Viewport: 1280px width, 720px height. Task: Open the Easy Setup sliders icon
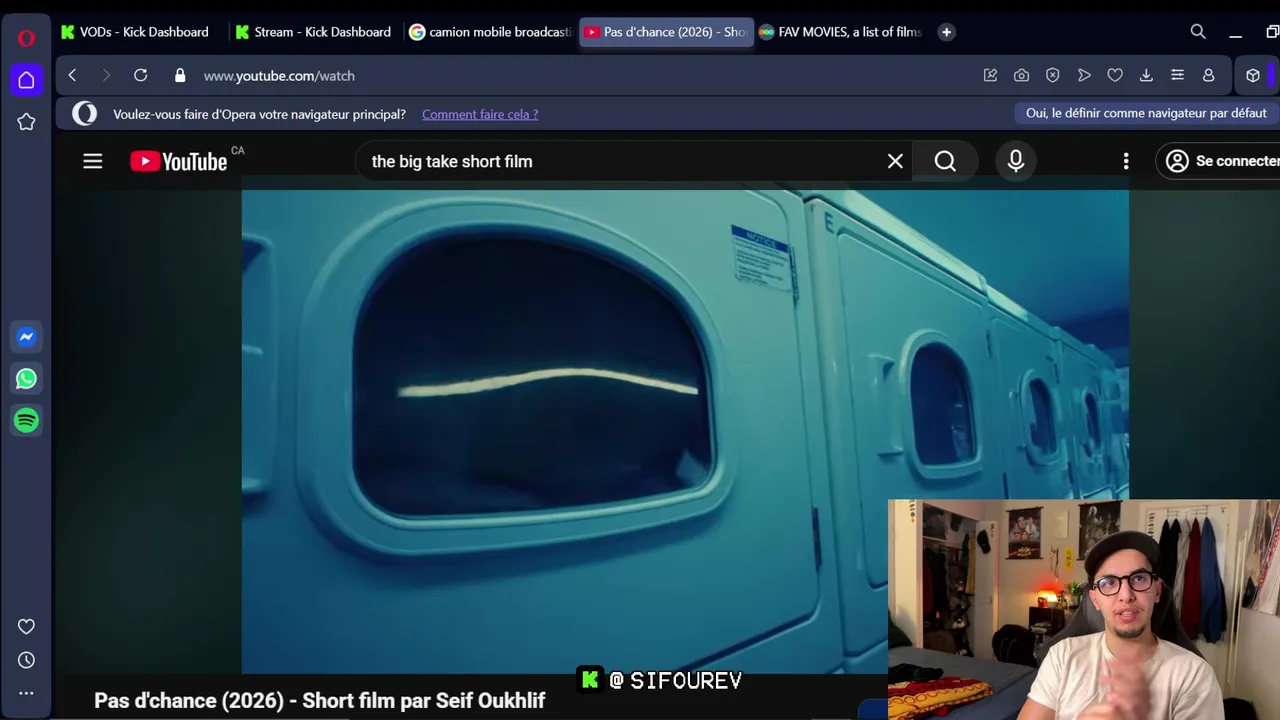tap(1177, 75)
